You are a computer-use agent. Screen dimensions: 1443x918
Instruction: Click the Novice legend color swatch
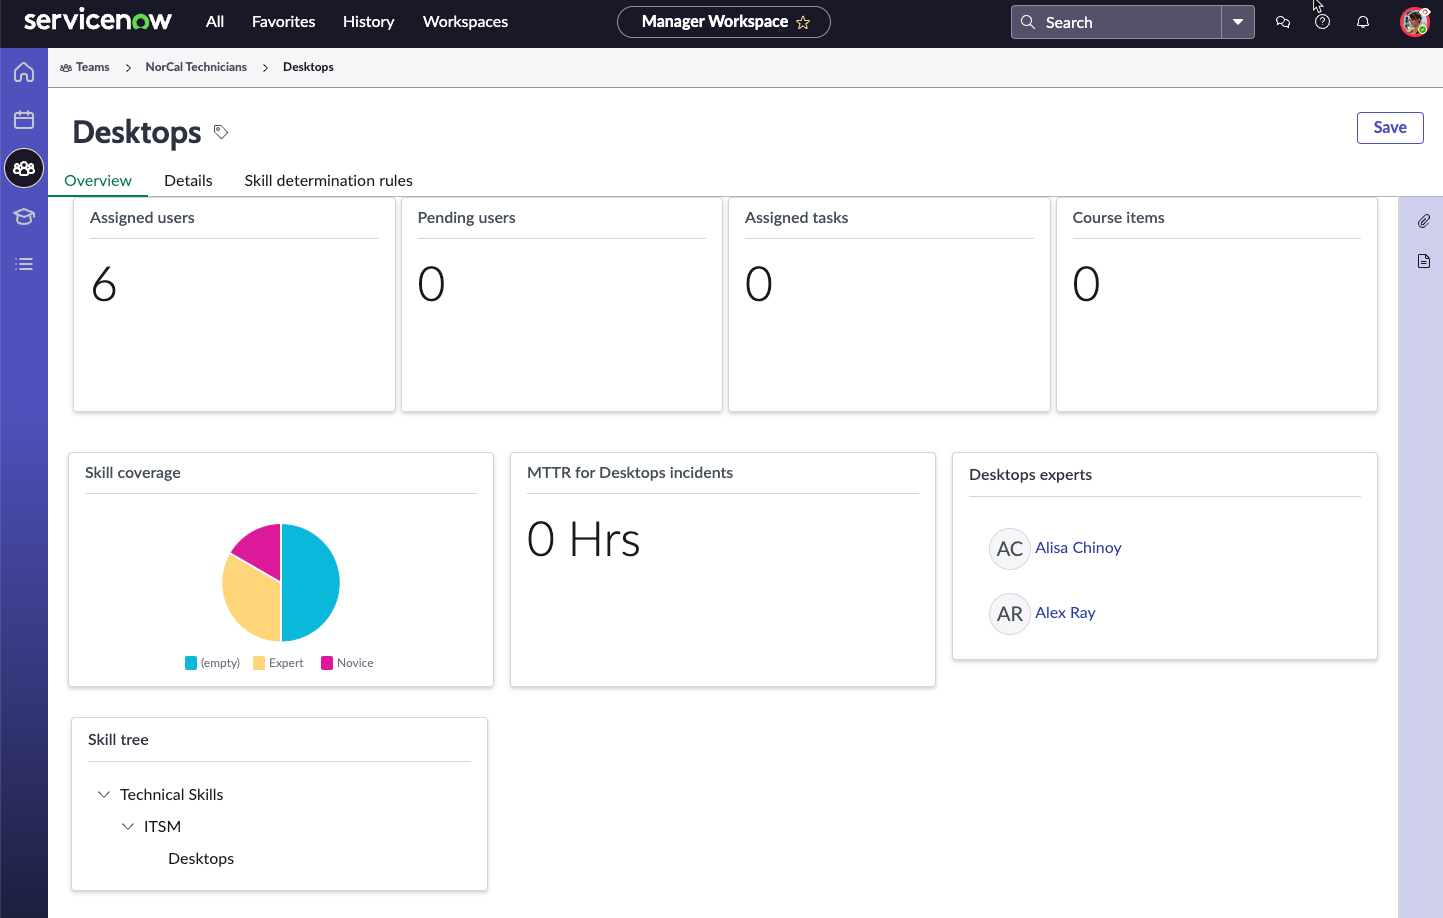(327, 663)
